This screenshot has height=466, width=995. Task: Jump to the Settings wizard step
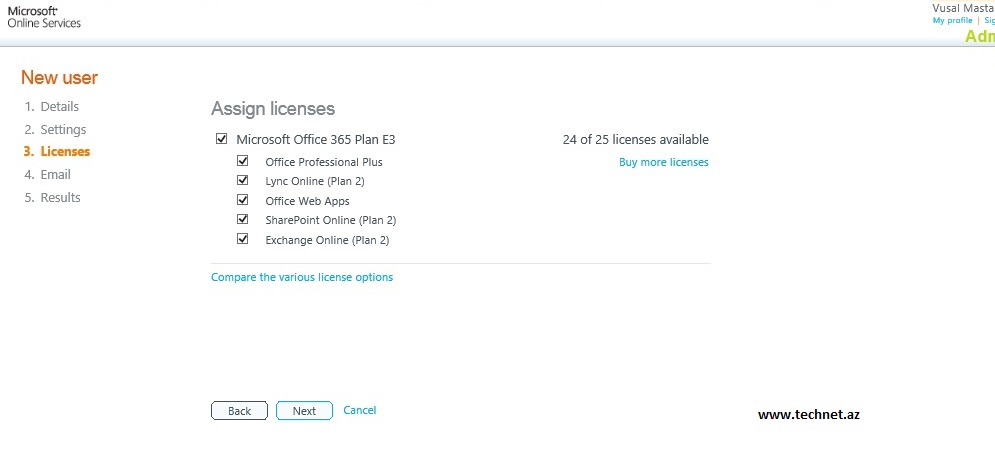click(x=63, y=130)
